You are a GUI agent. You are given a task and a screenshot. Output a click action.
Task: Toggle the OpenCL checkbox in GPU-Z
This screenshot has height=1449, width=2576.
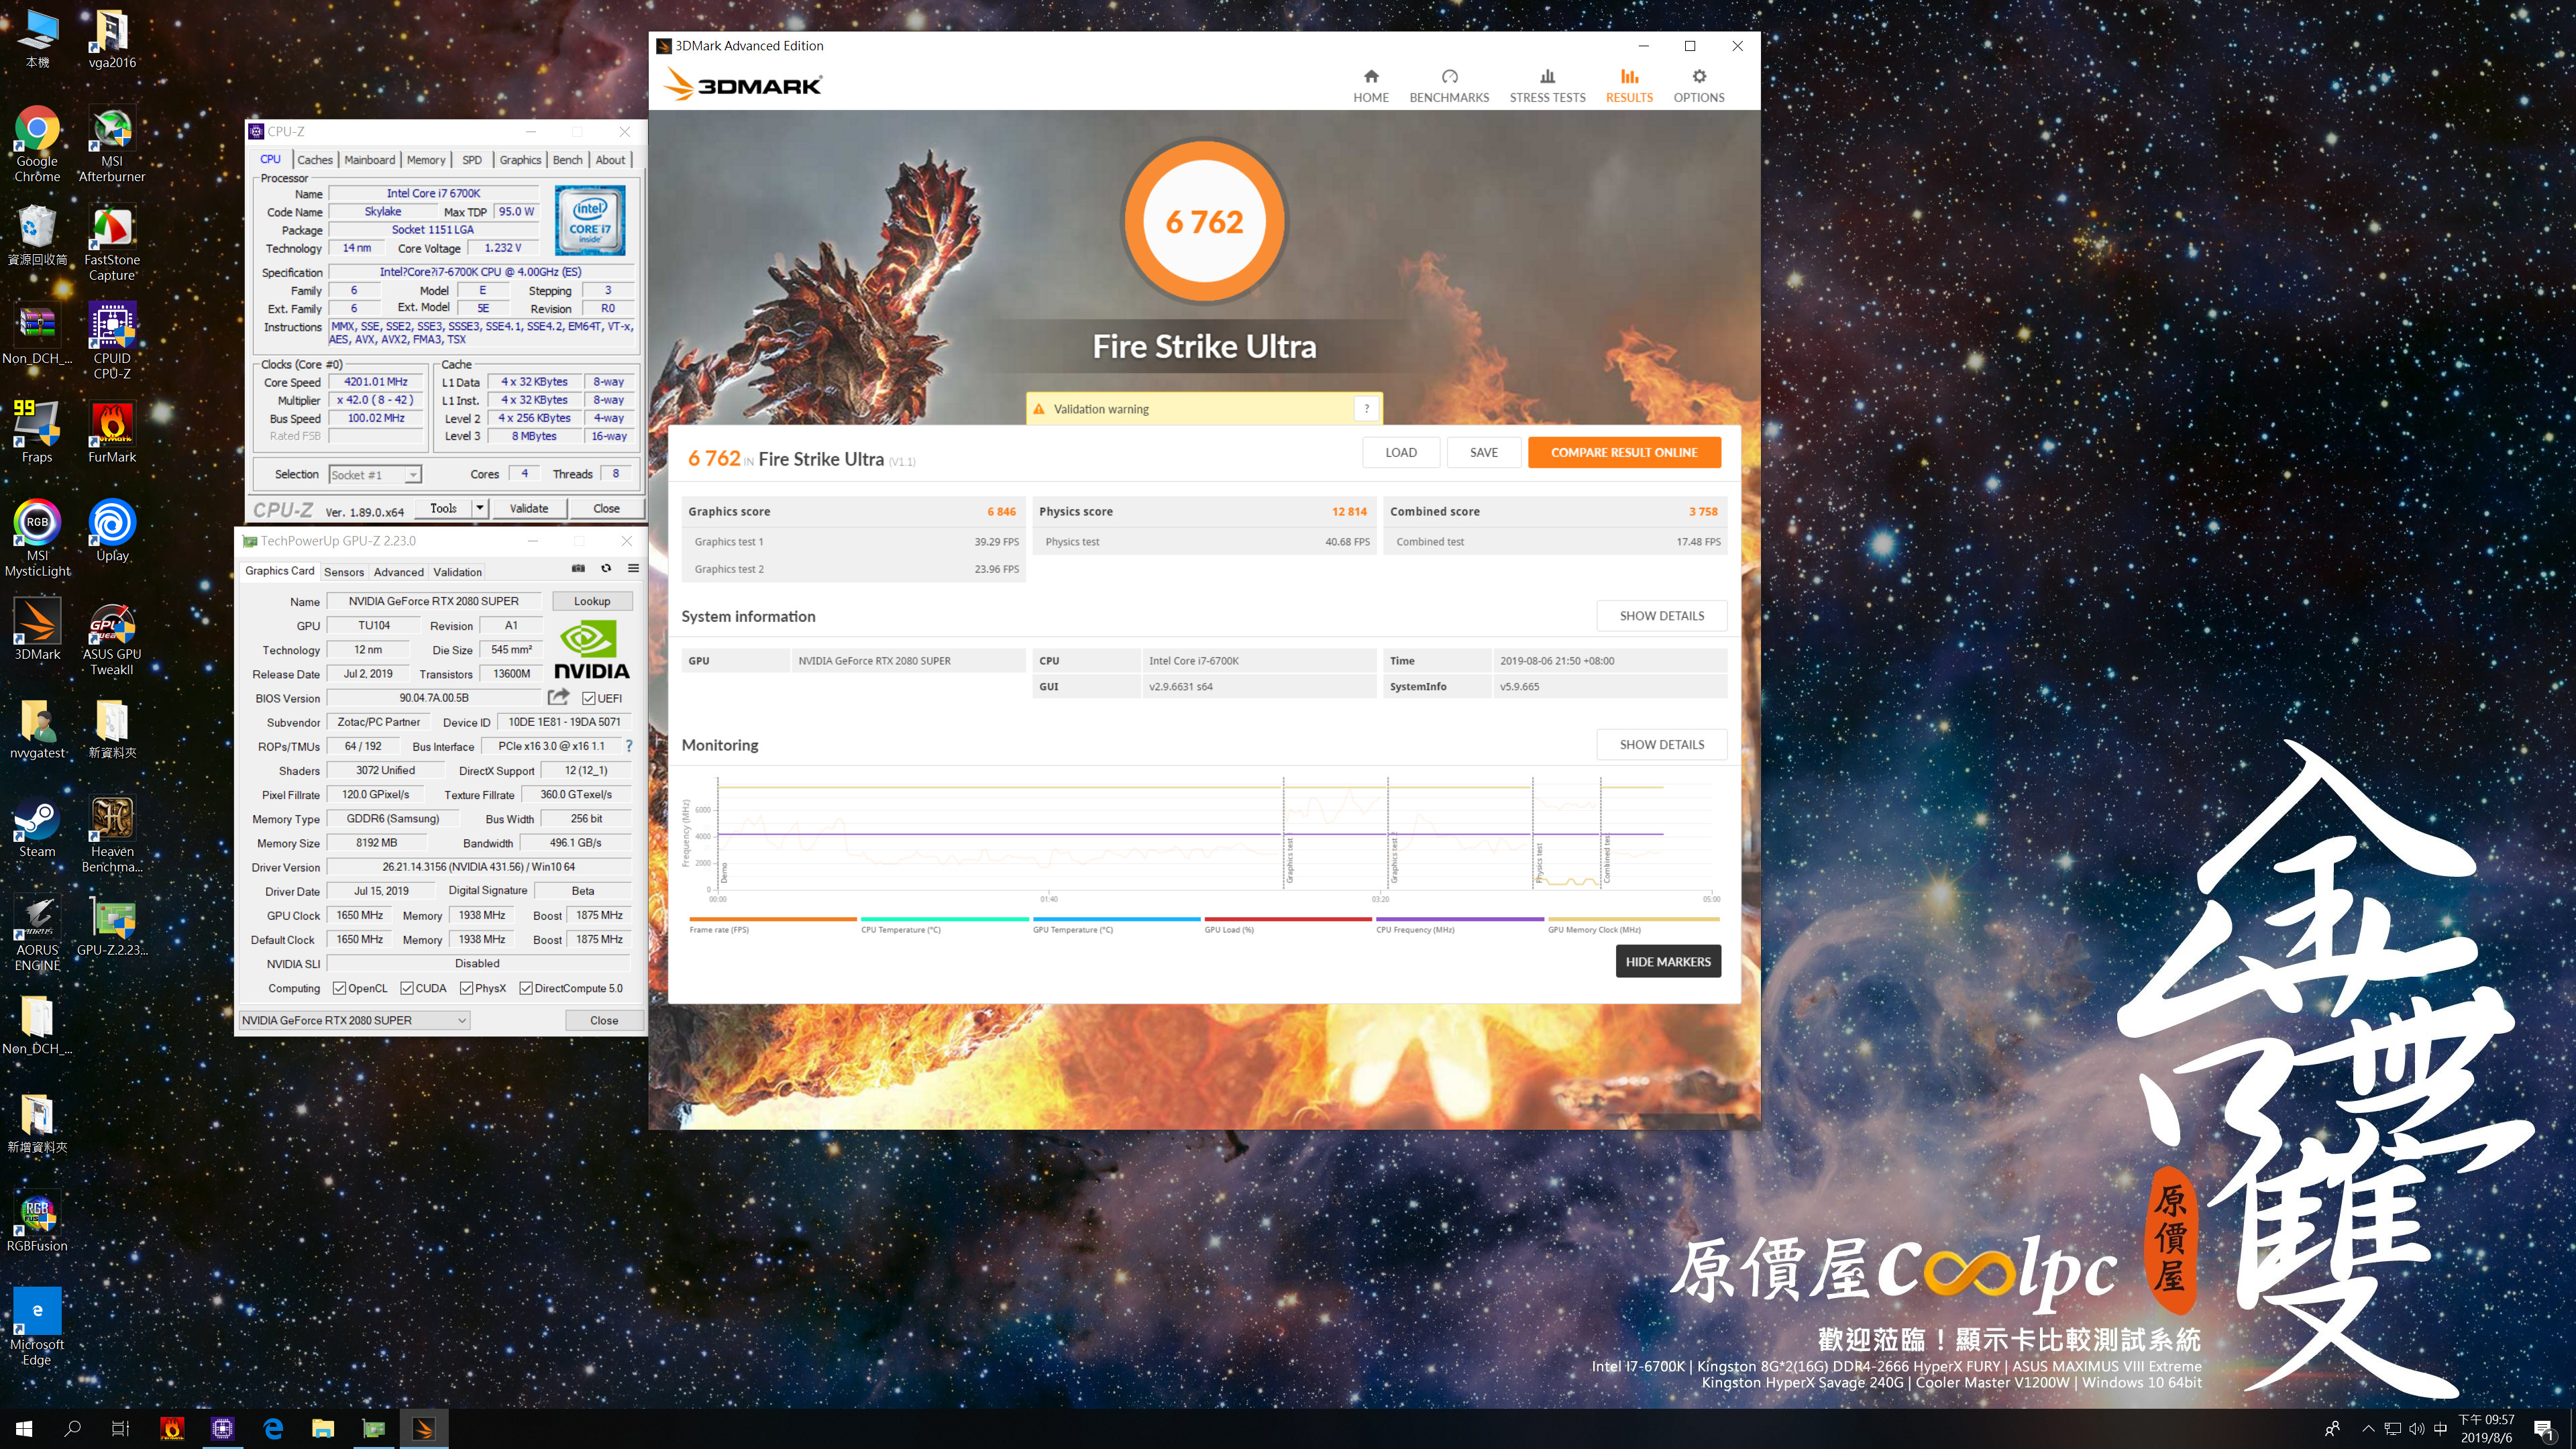[x=339, y=988]
